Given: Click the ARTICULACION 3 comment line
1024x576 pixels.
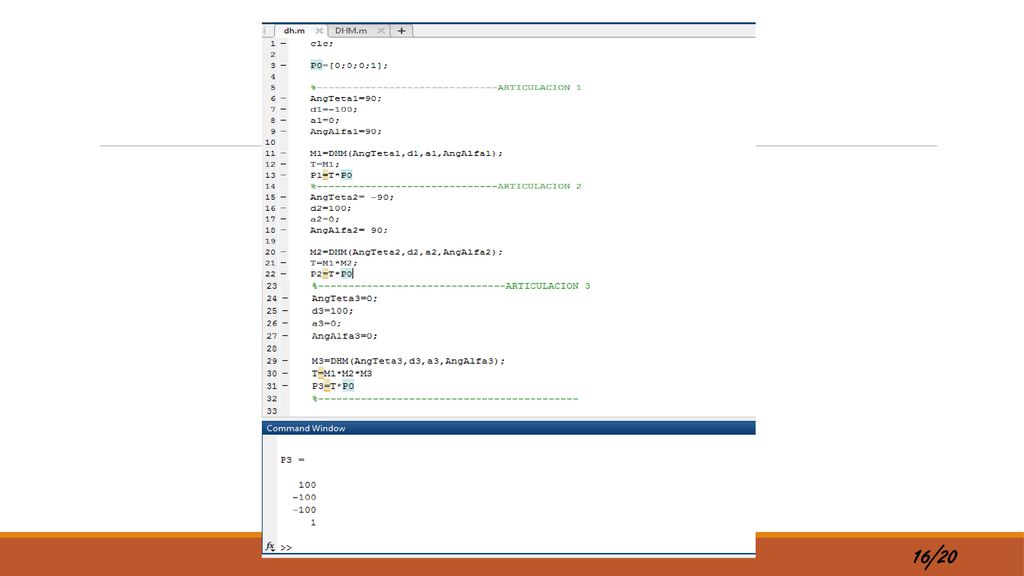Looking at the screenshot, I should coord(451,286).
